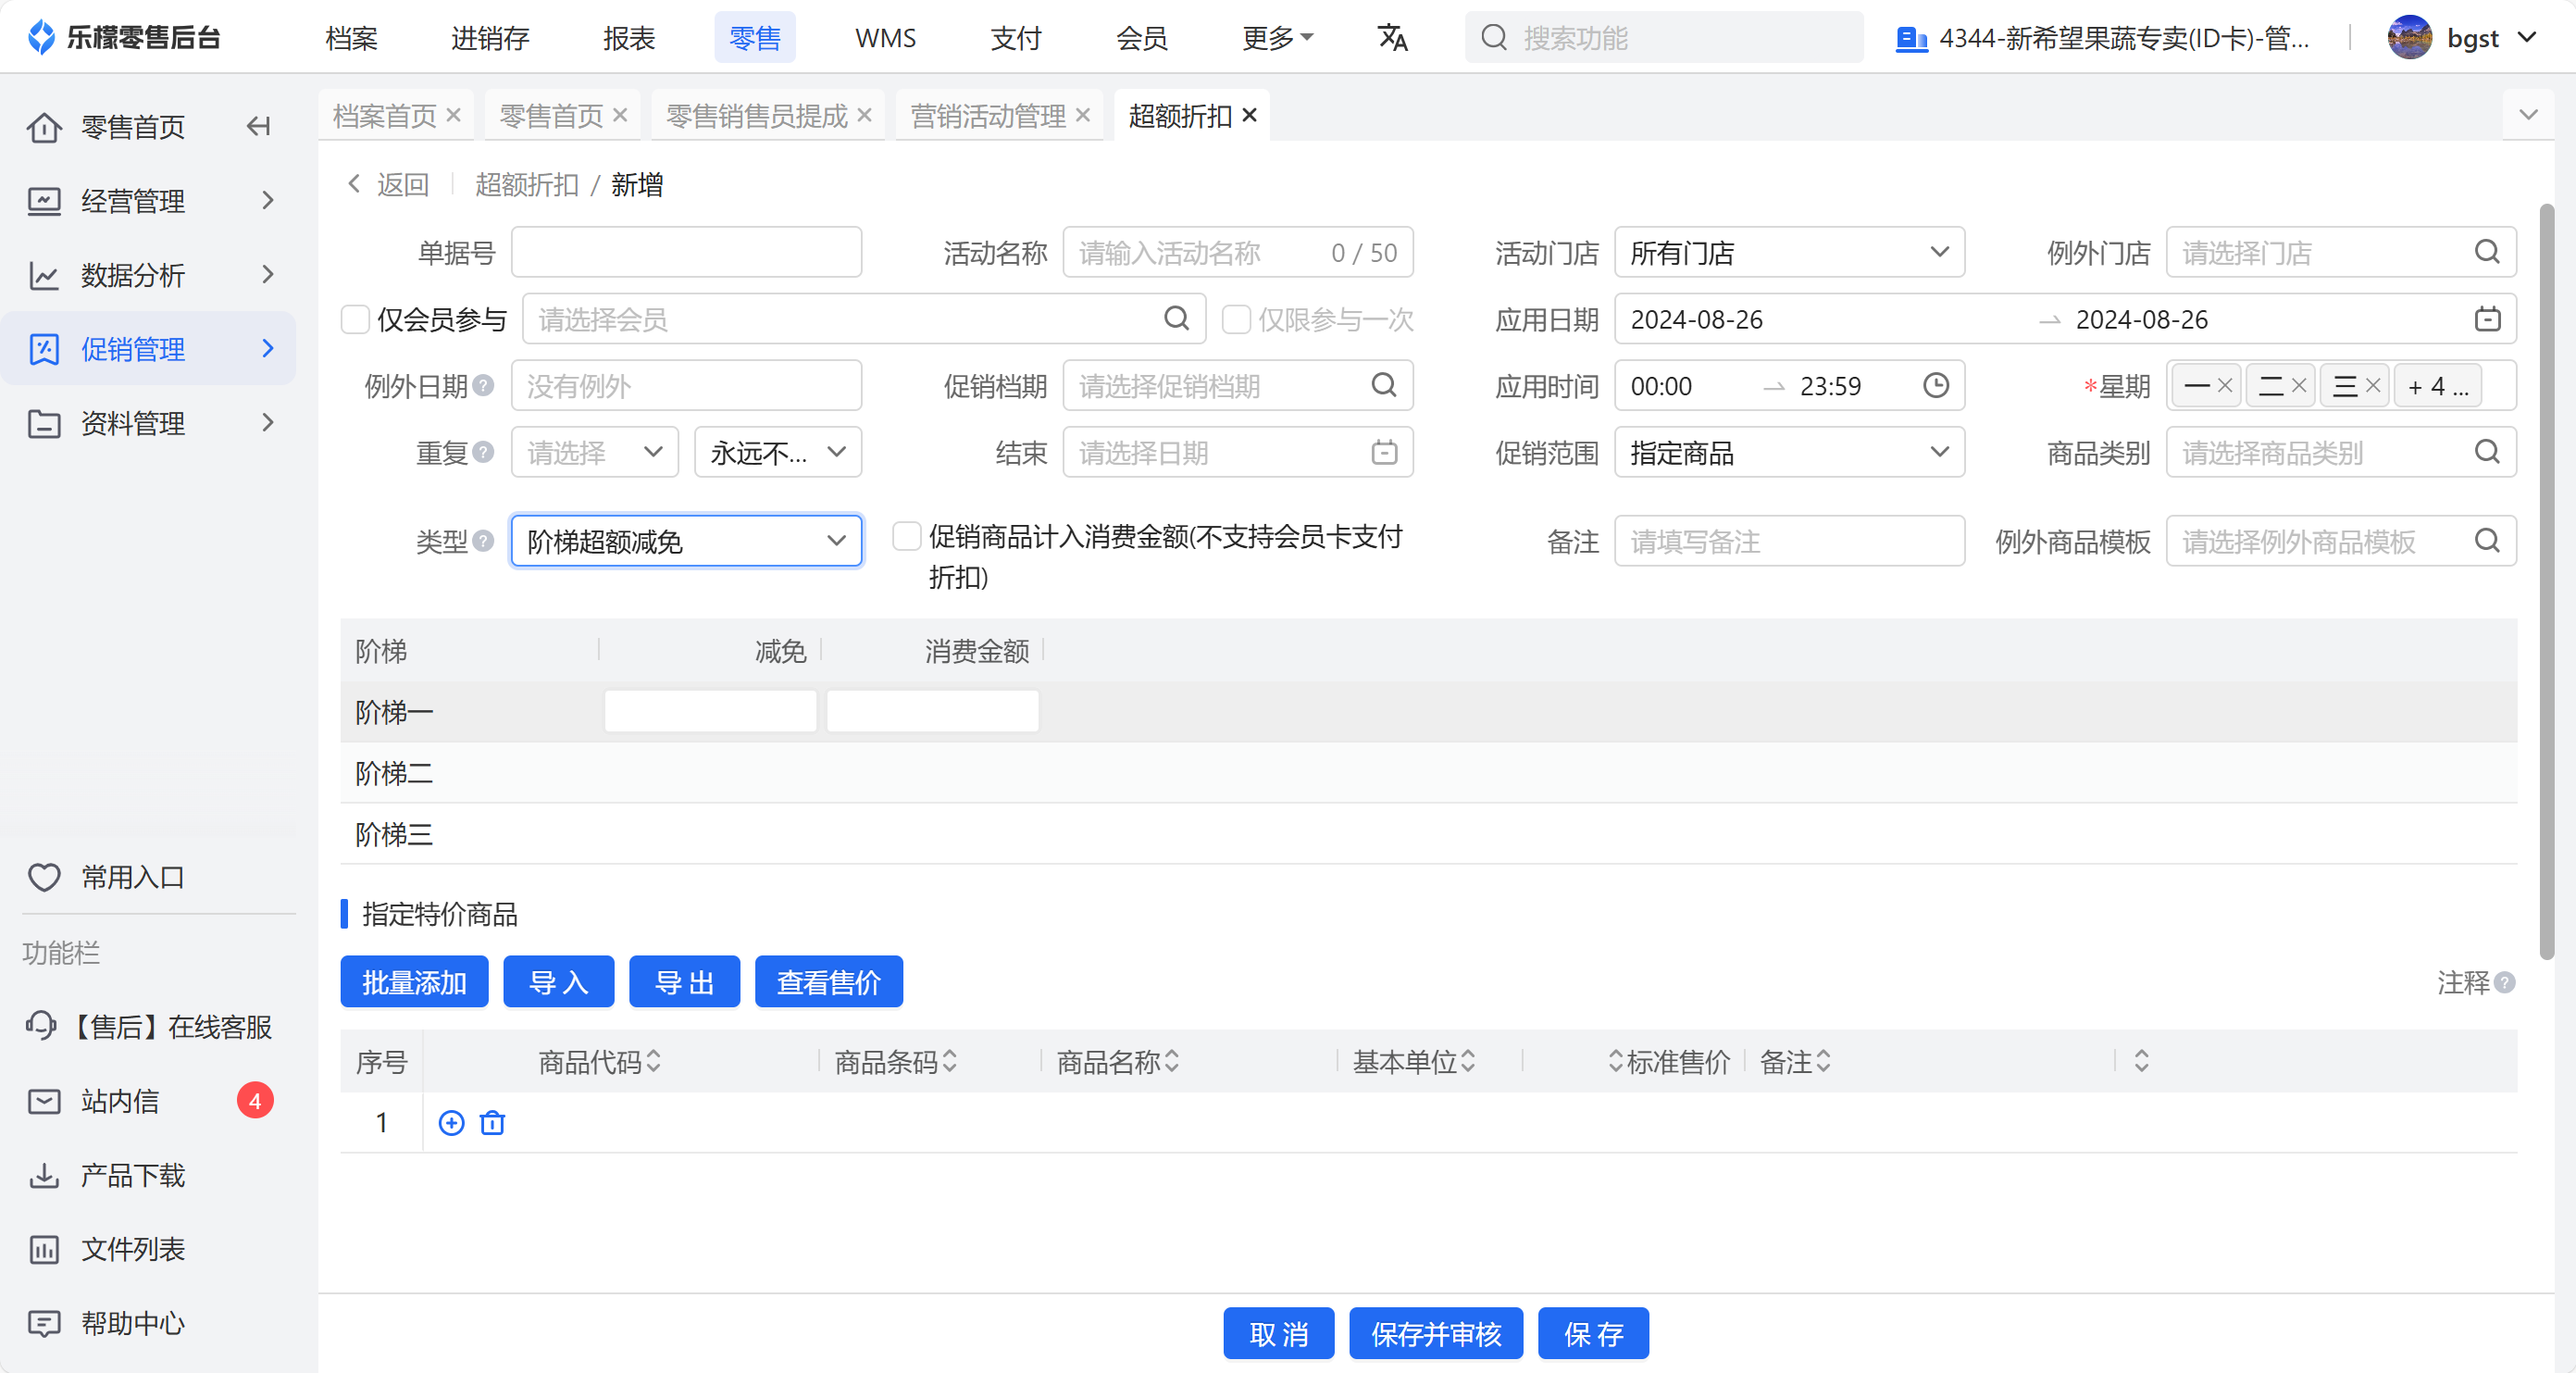
Task: Switch to the WMS top menu
Action: point(885,38)
